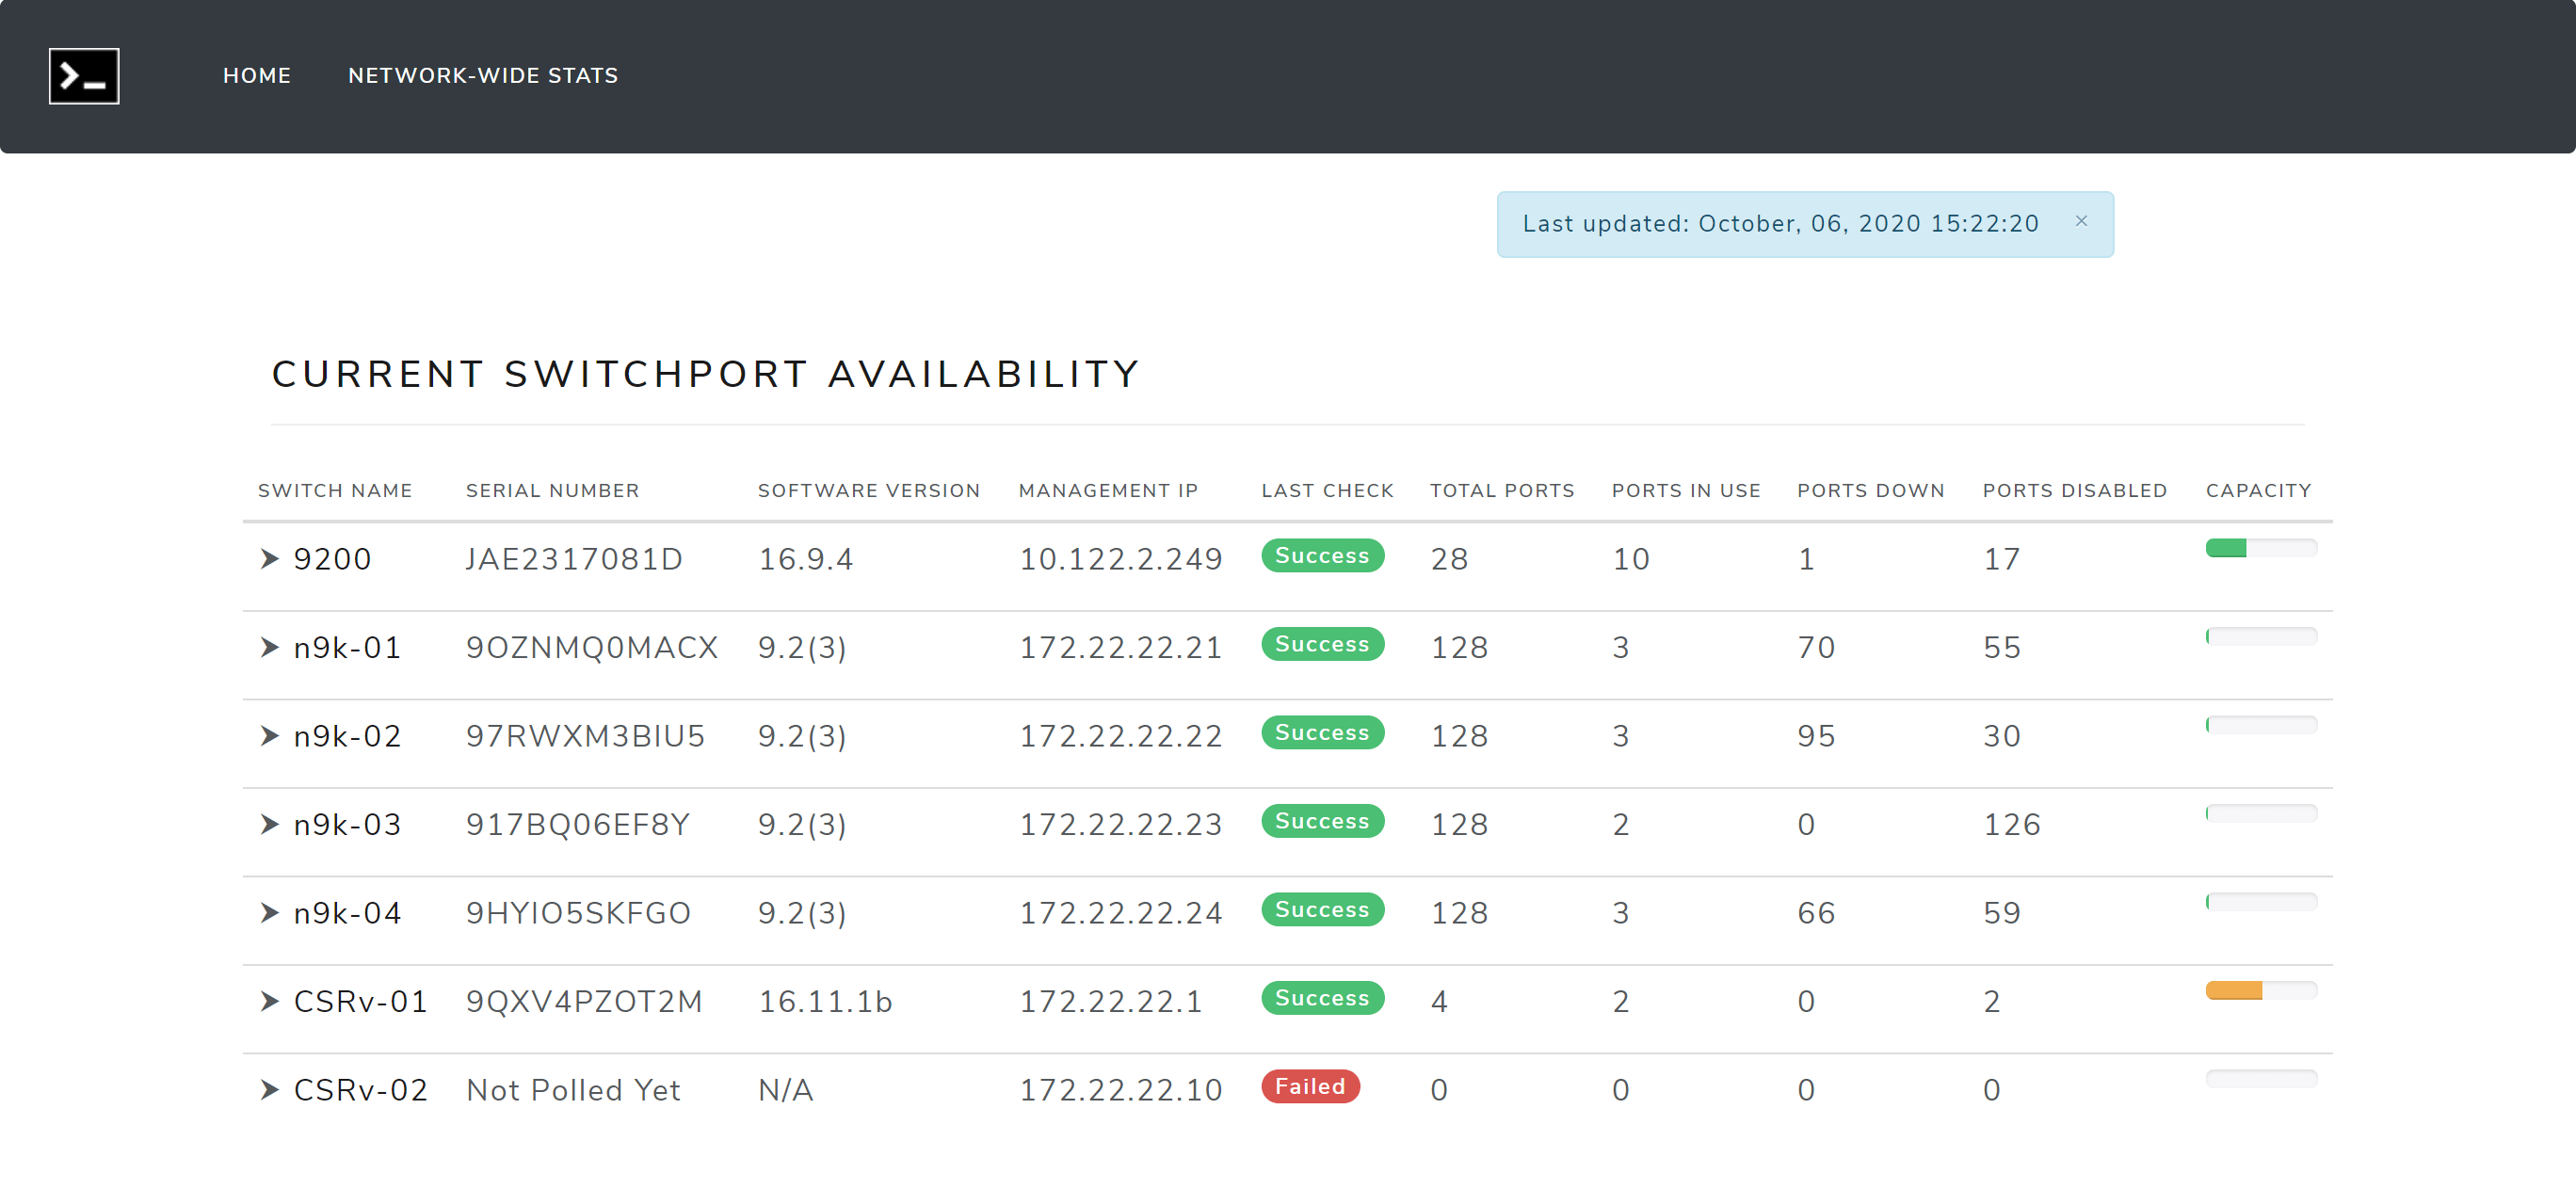Expand the CSRv-02 row details
Viewport: 2576px width, 1189px height.
(268, 1088)
